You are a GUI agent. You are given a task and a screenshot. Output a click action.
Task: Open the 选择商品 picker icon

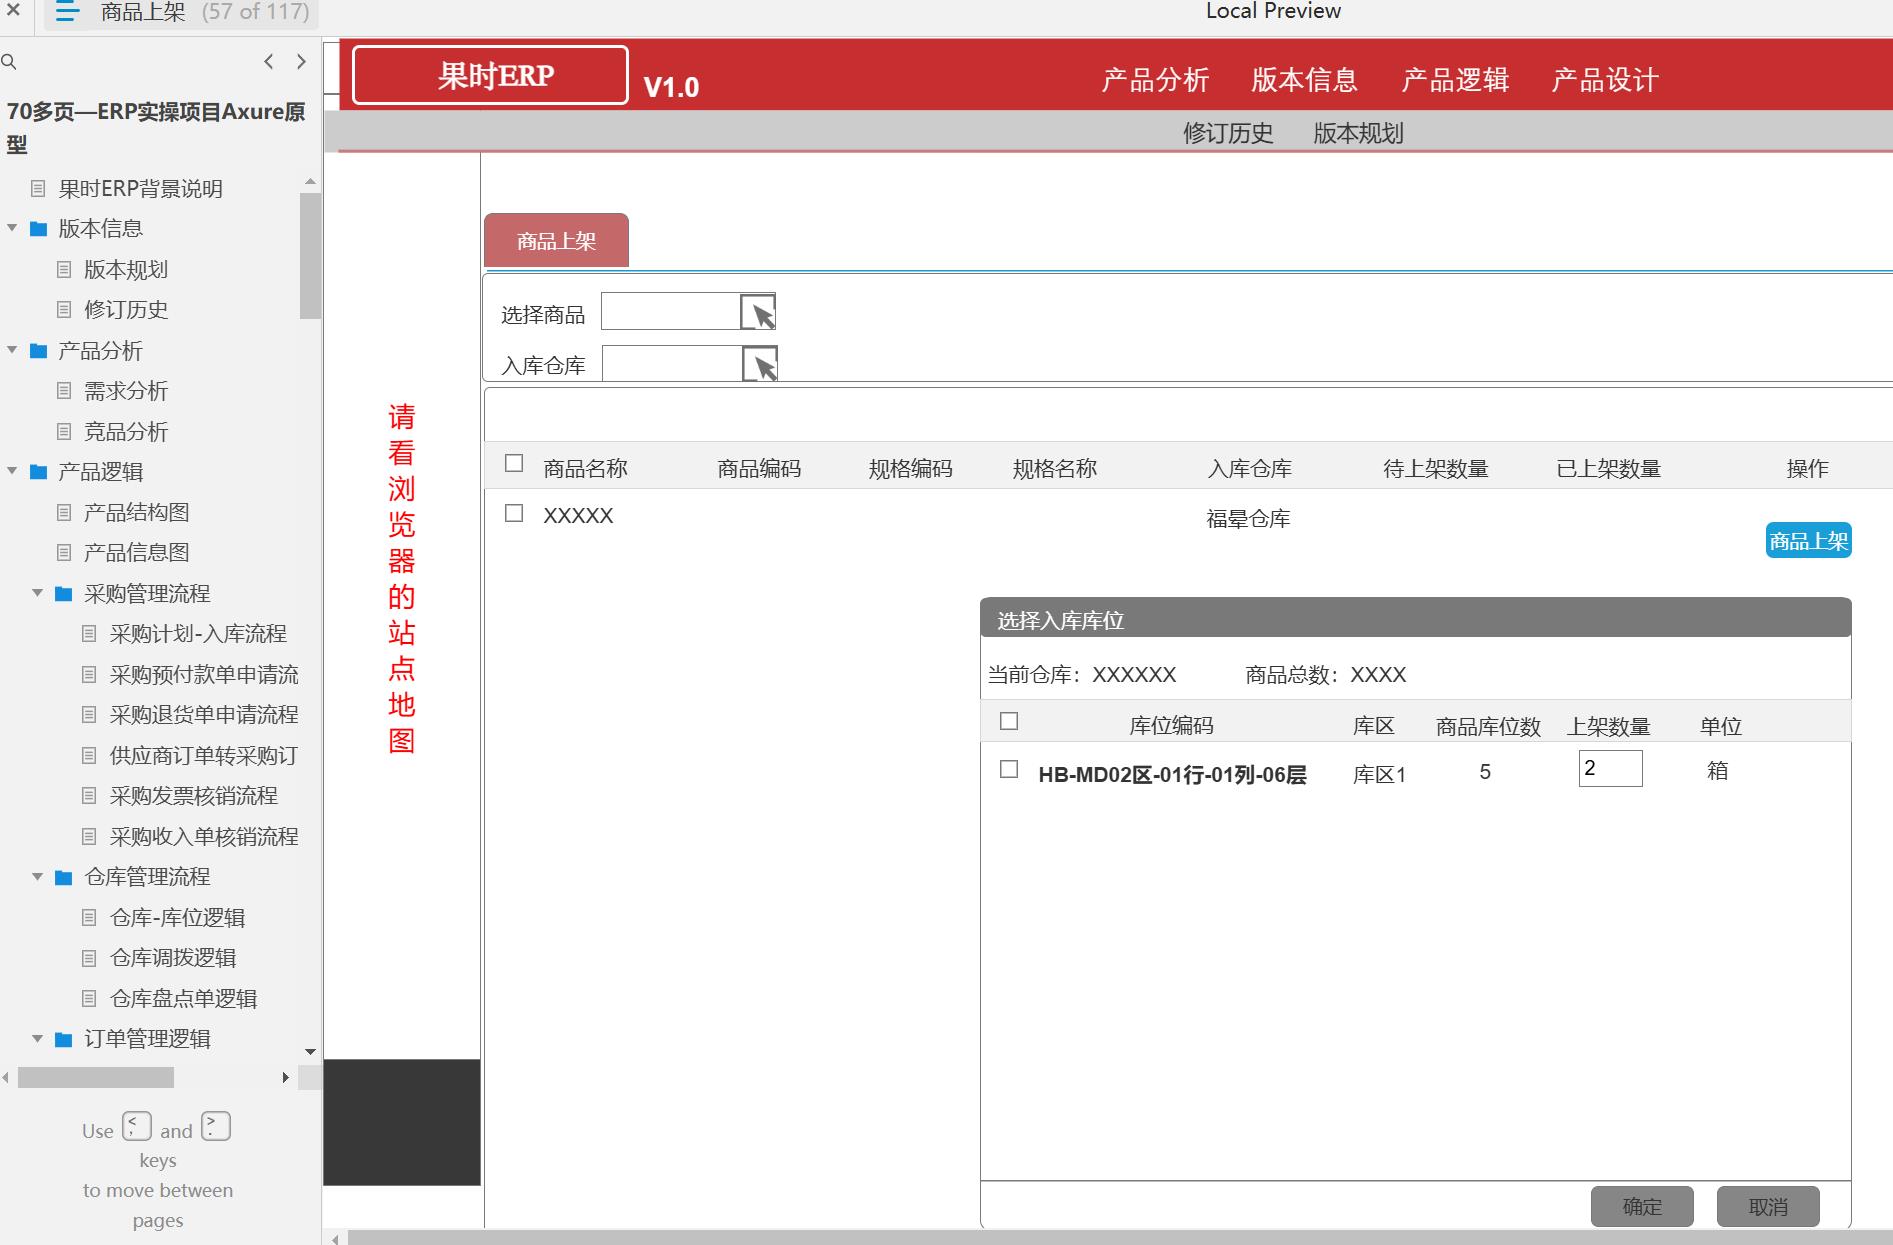[758, 312]
